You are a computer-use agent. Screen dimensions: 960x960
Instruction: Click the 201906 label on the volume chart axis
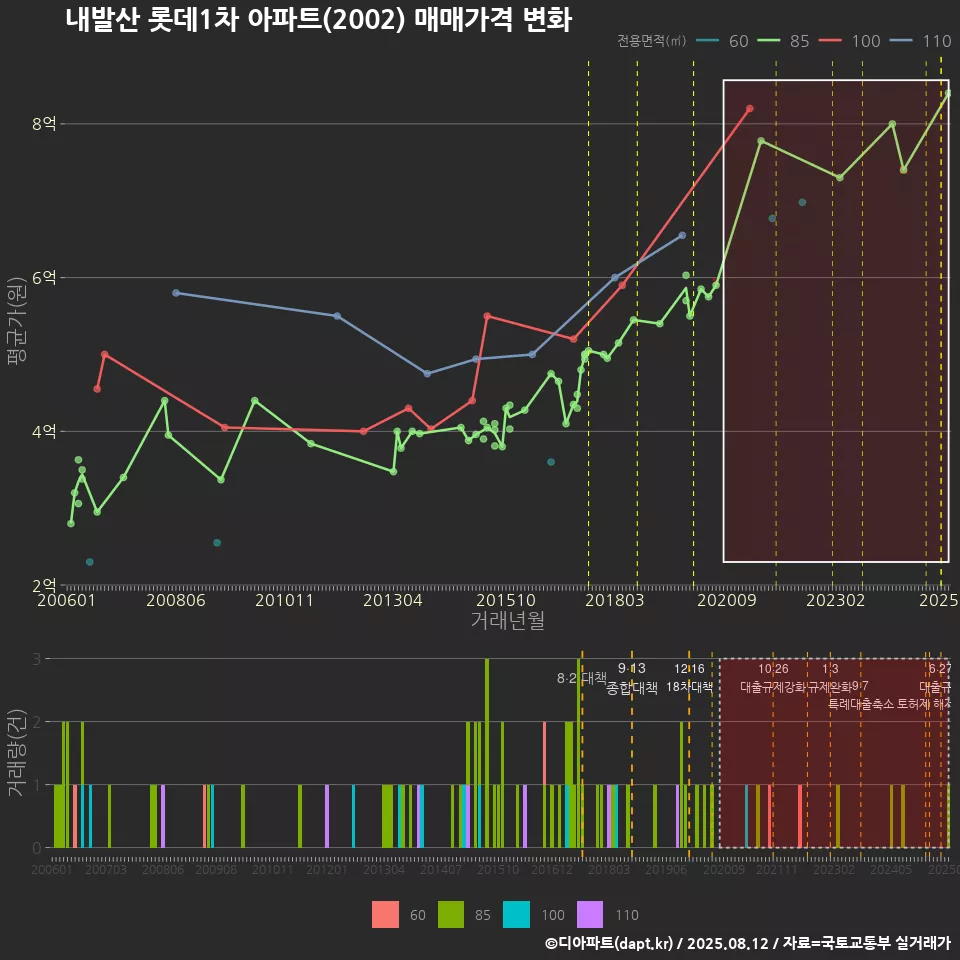[666, 869]
